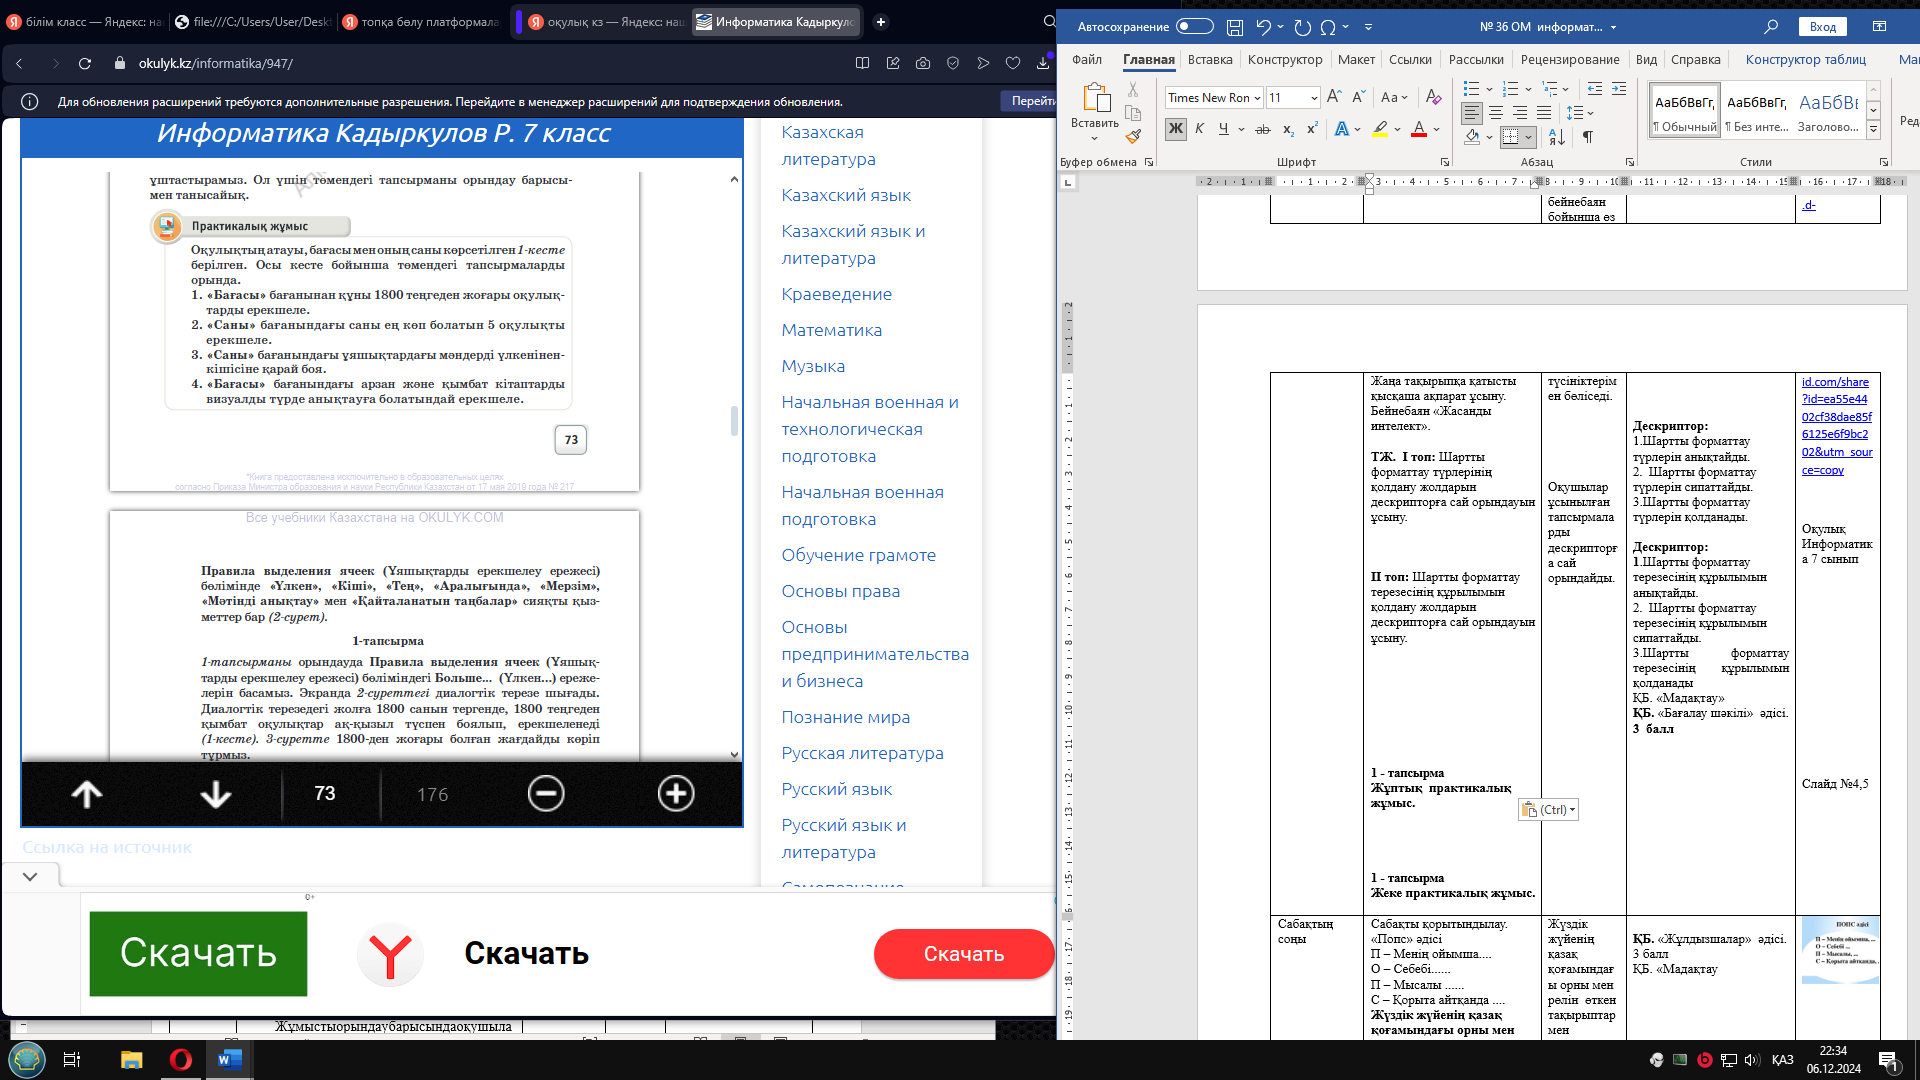The width and height of the screenshot is (1920, 1080).
Task: Switch the Autosave toggle on
Action: point(1194,27)
